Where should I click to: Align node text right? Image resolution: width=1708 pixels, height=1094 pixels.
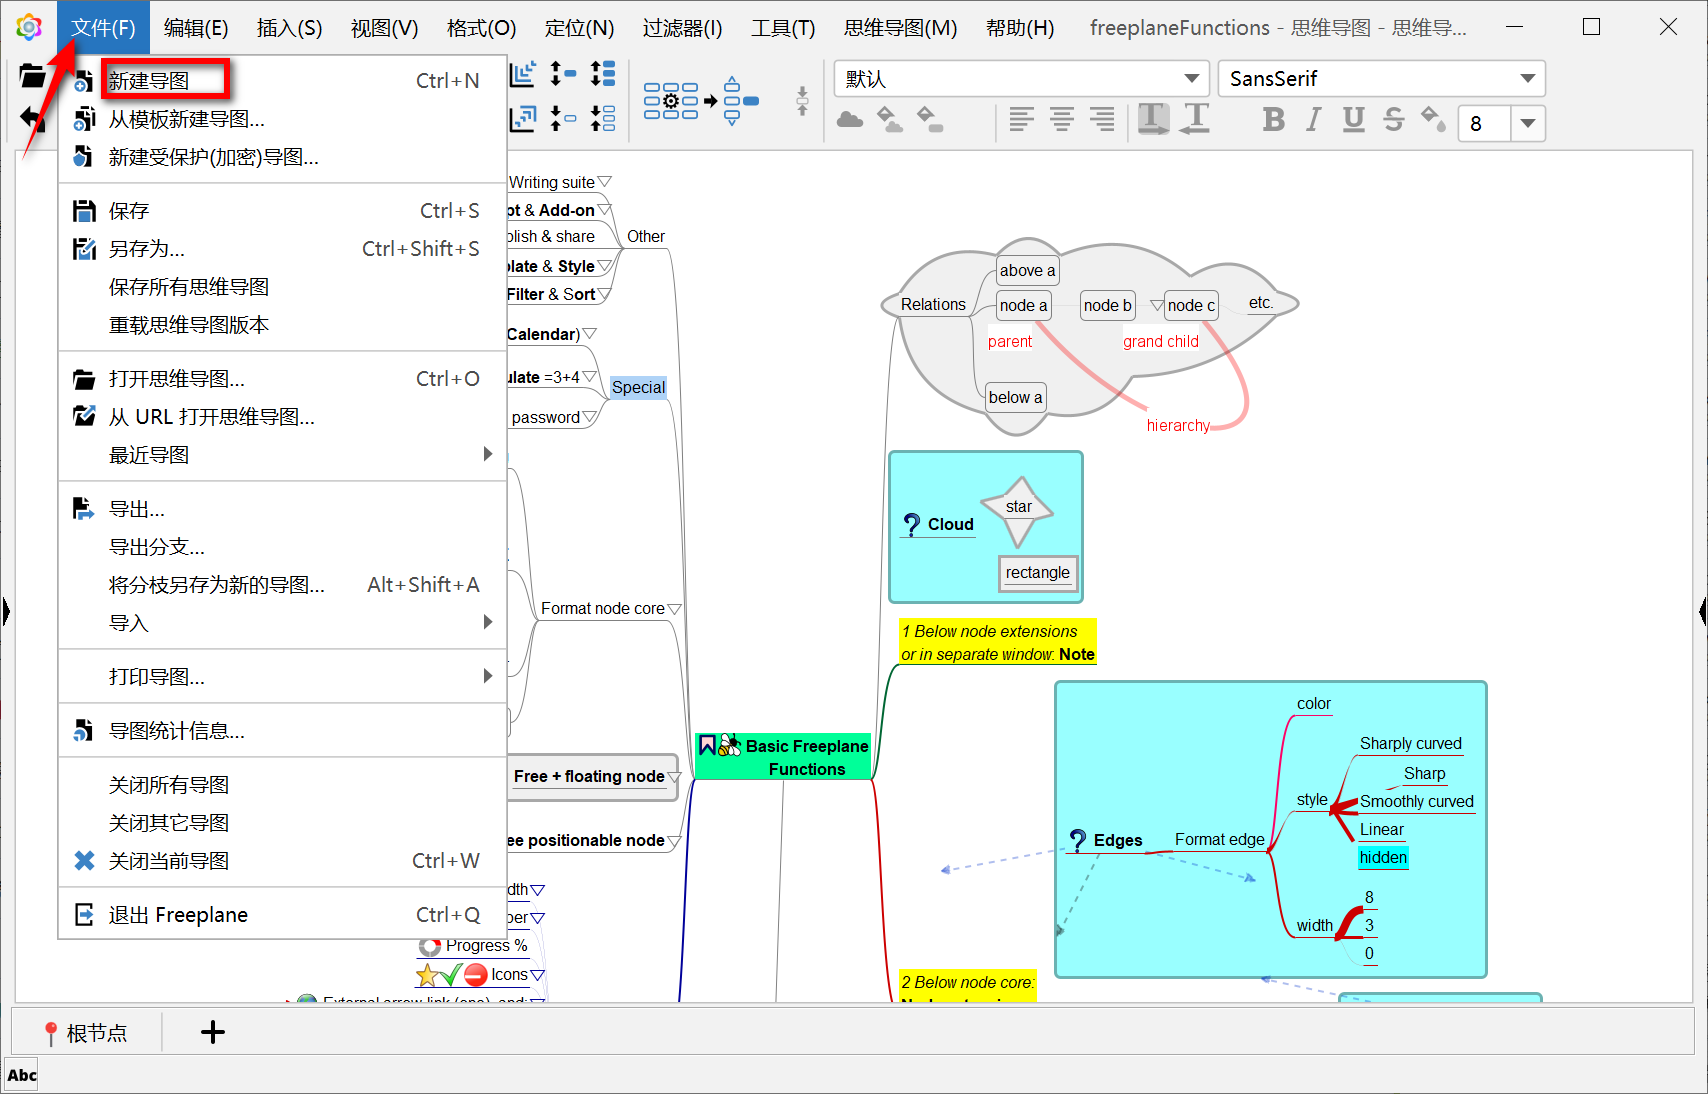click(1101, 120)
